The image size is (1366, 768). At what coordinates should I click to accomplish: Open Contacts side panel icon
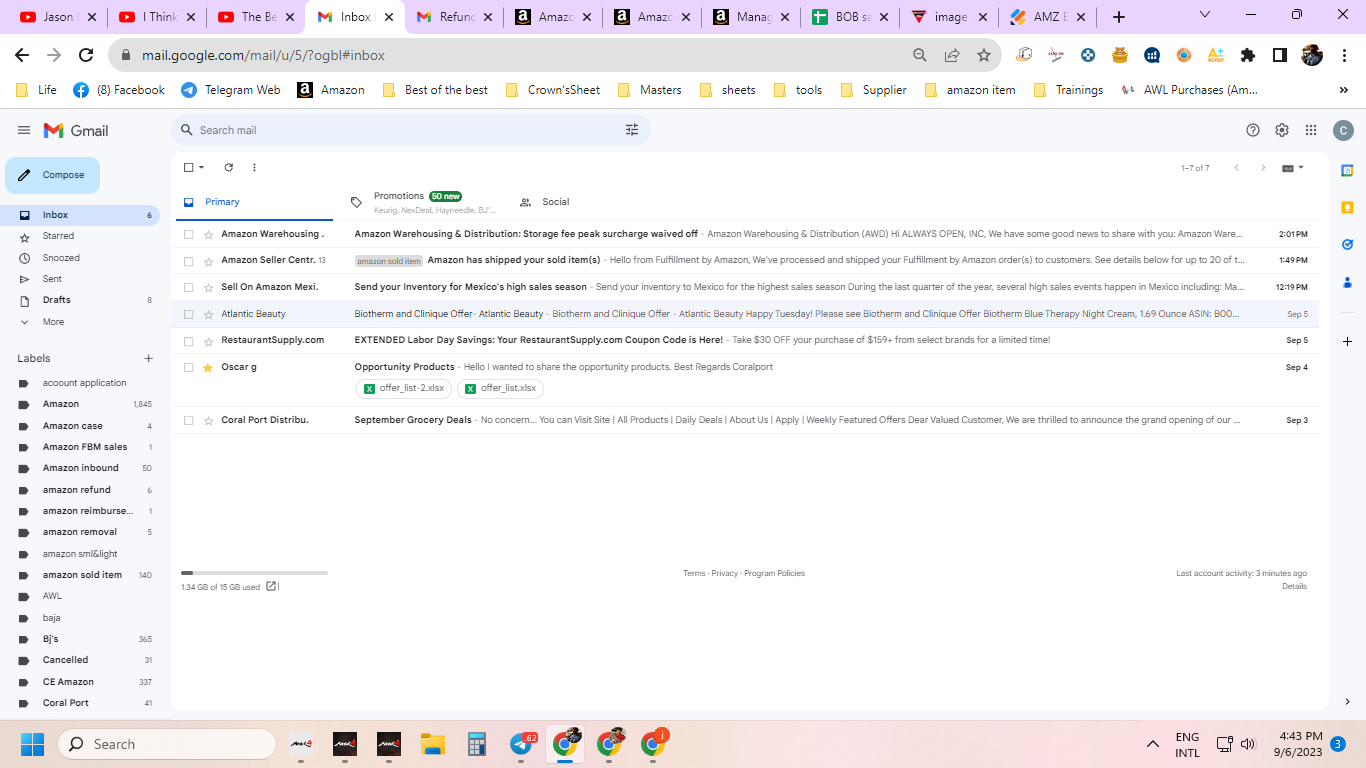pyautogui.click(x=1347, y=281)
